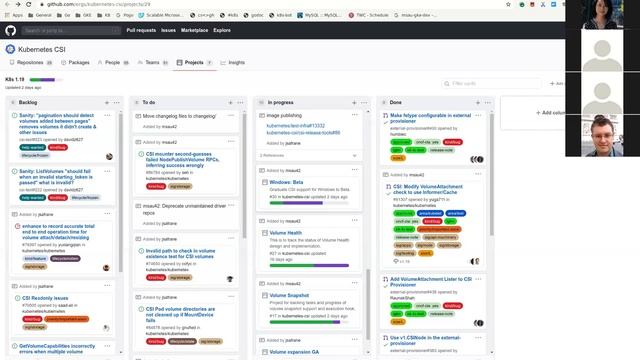Image resolution: width=640 pixels, height=360 pixels.
Task: Open CSI mounter second-guesses issue link
Action: pyautogui.click(x=182, y=160)
